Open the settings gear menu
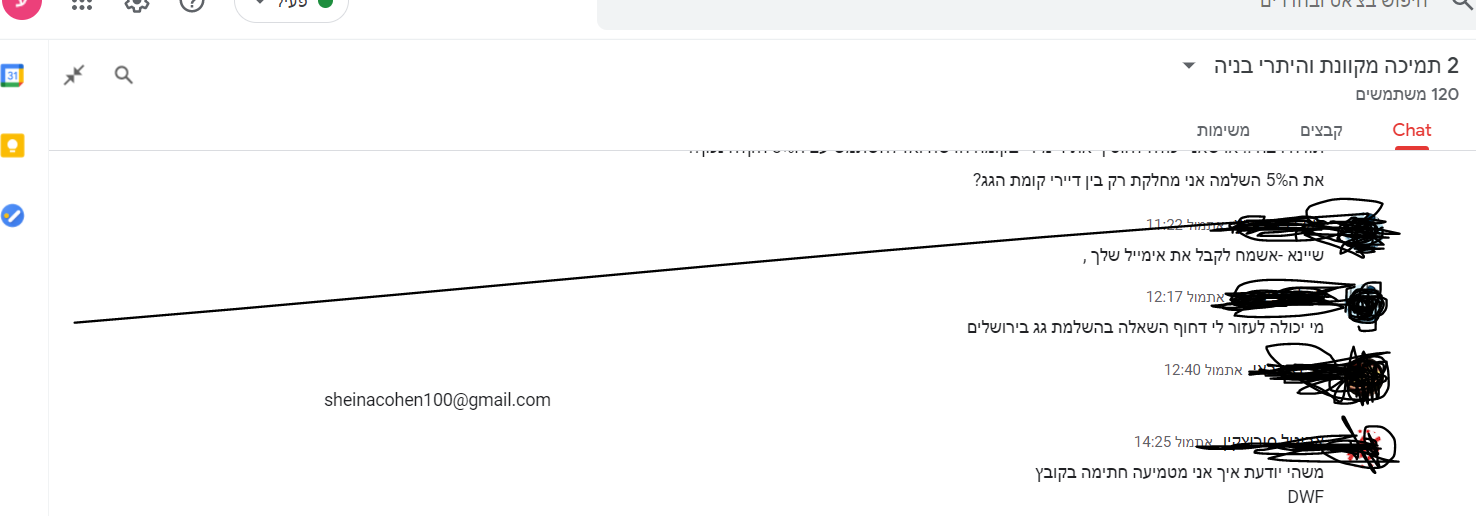This screenshot has width=1476, height=516. click(x=137, y=4)
